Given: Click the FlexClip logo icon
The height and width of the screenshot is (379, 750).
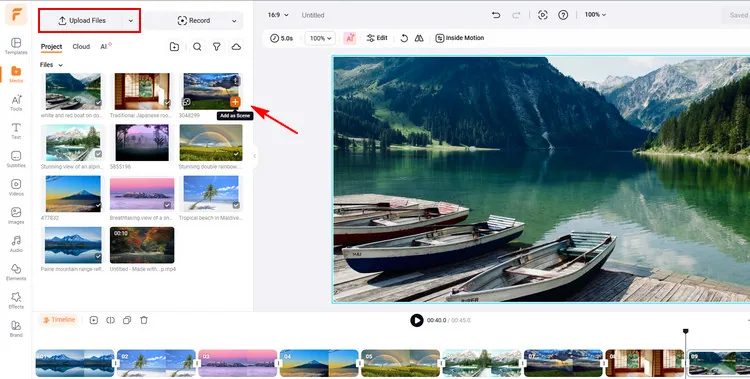Looking at the screenshot, I should click(16, 15).
